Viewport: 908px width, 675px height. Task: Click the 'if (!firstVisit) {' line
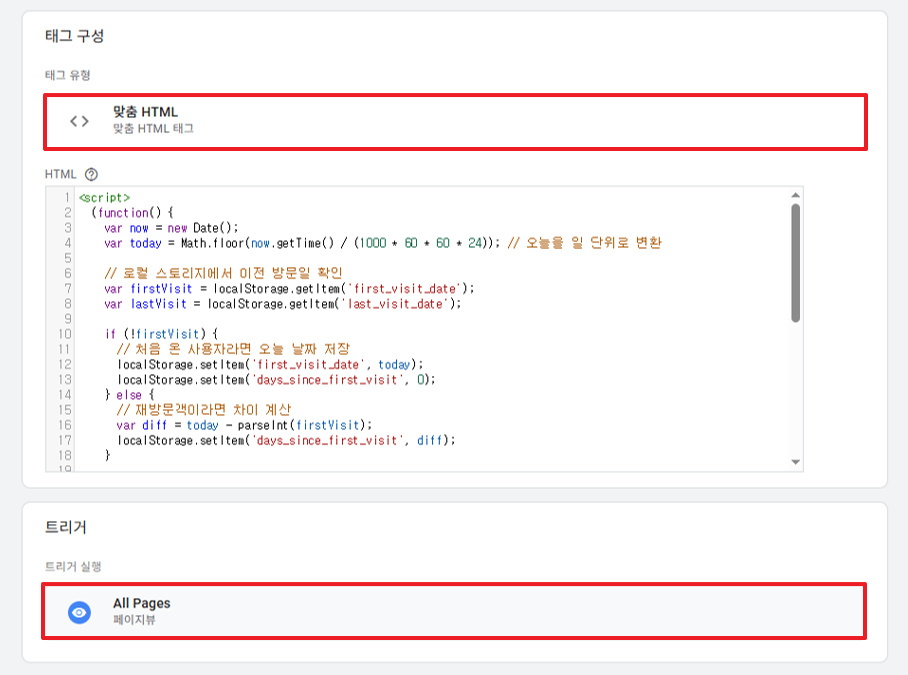pyautogui.click(x=161, y=334)
